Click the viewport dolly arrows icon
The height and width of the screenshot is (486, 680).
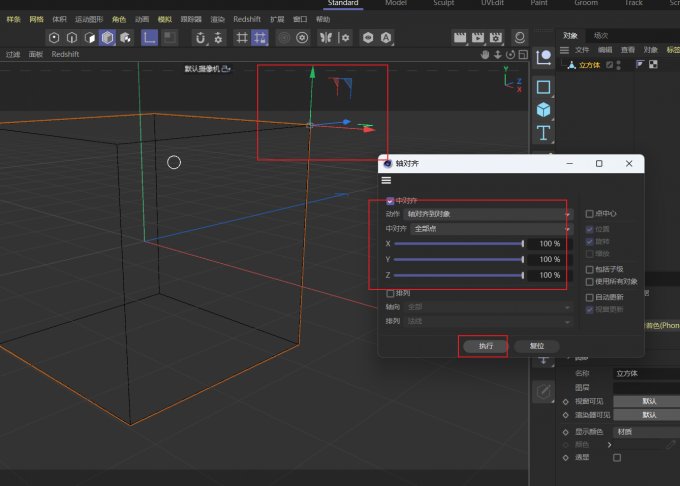tap(498, 54)
